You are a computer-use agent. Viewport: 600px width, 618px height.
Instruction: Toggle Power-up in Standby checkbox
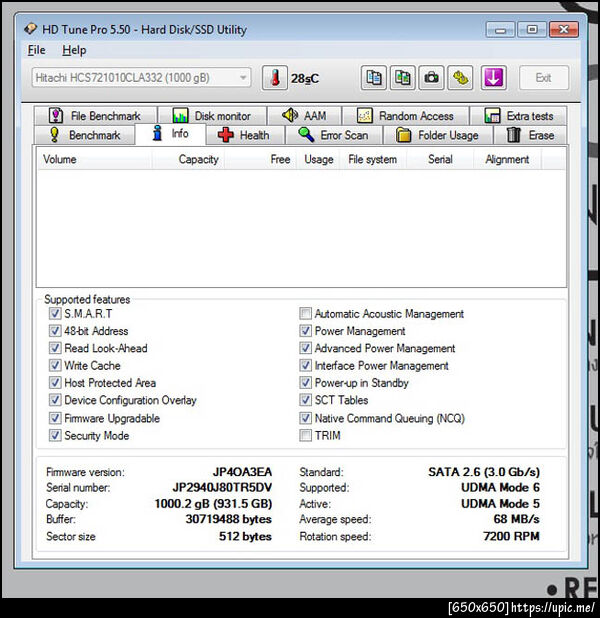pyautogui.click(x=305, y=383)
